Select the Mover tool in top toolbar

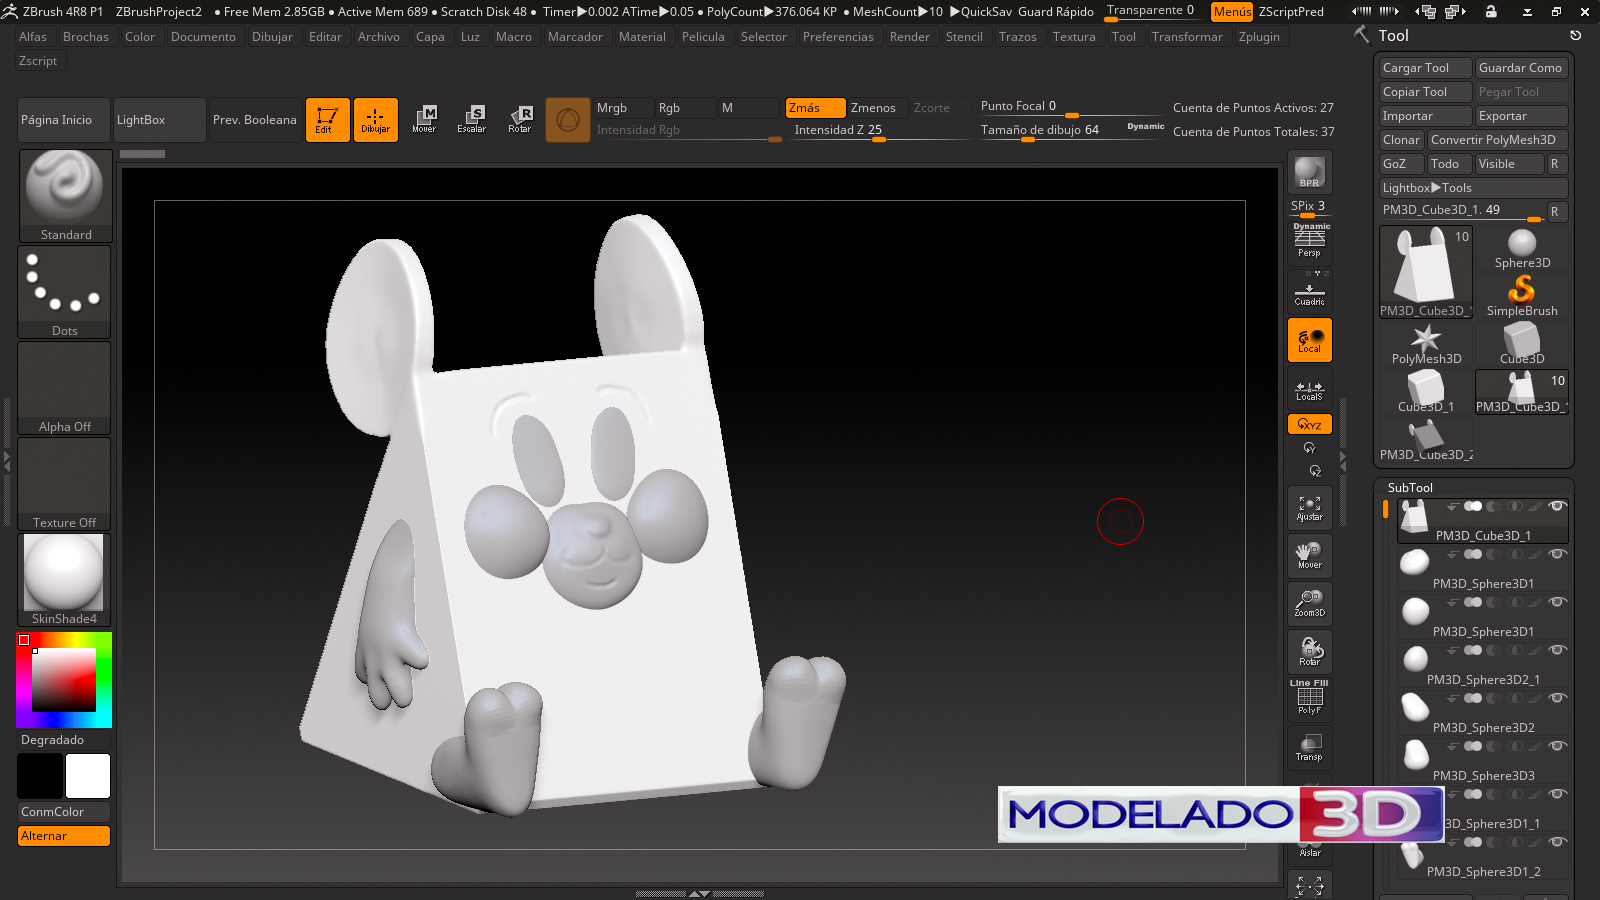[424, 119]
